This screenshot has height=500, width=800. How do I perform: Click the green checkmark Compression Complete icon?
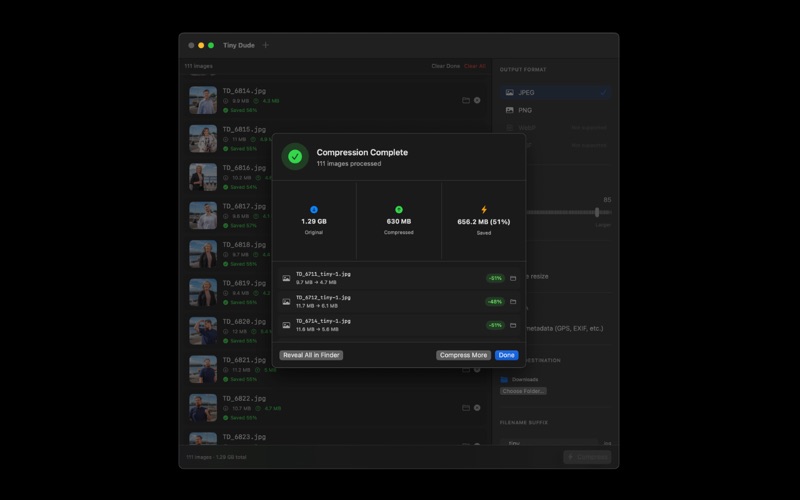coord(295,157)
